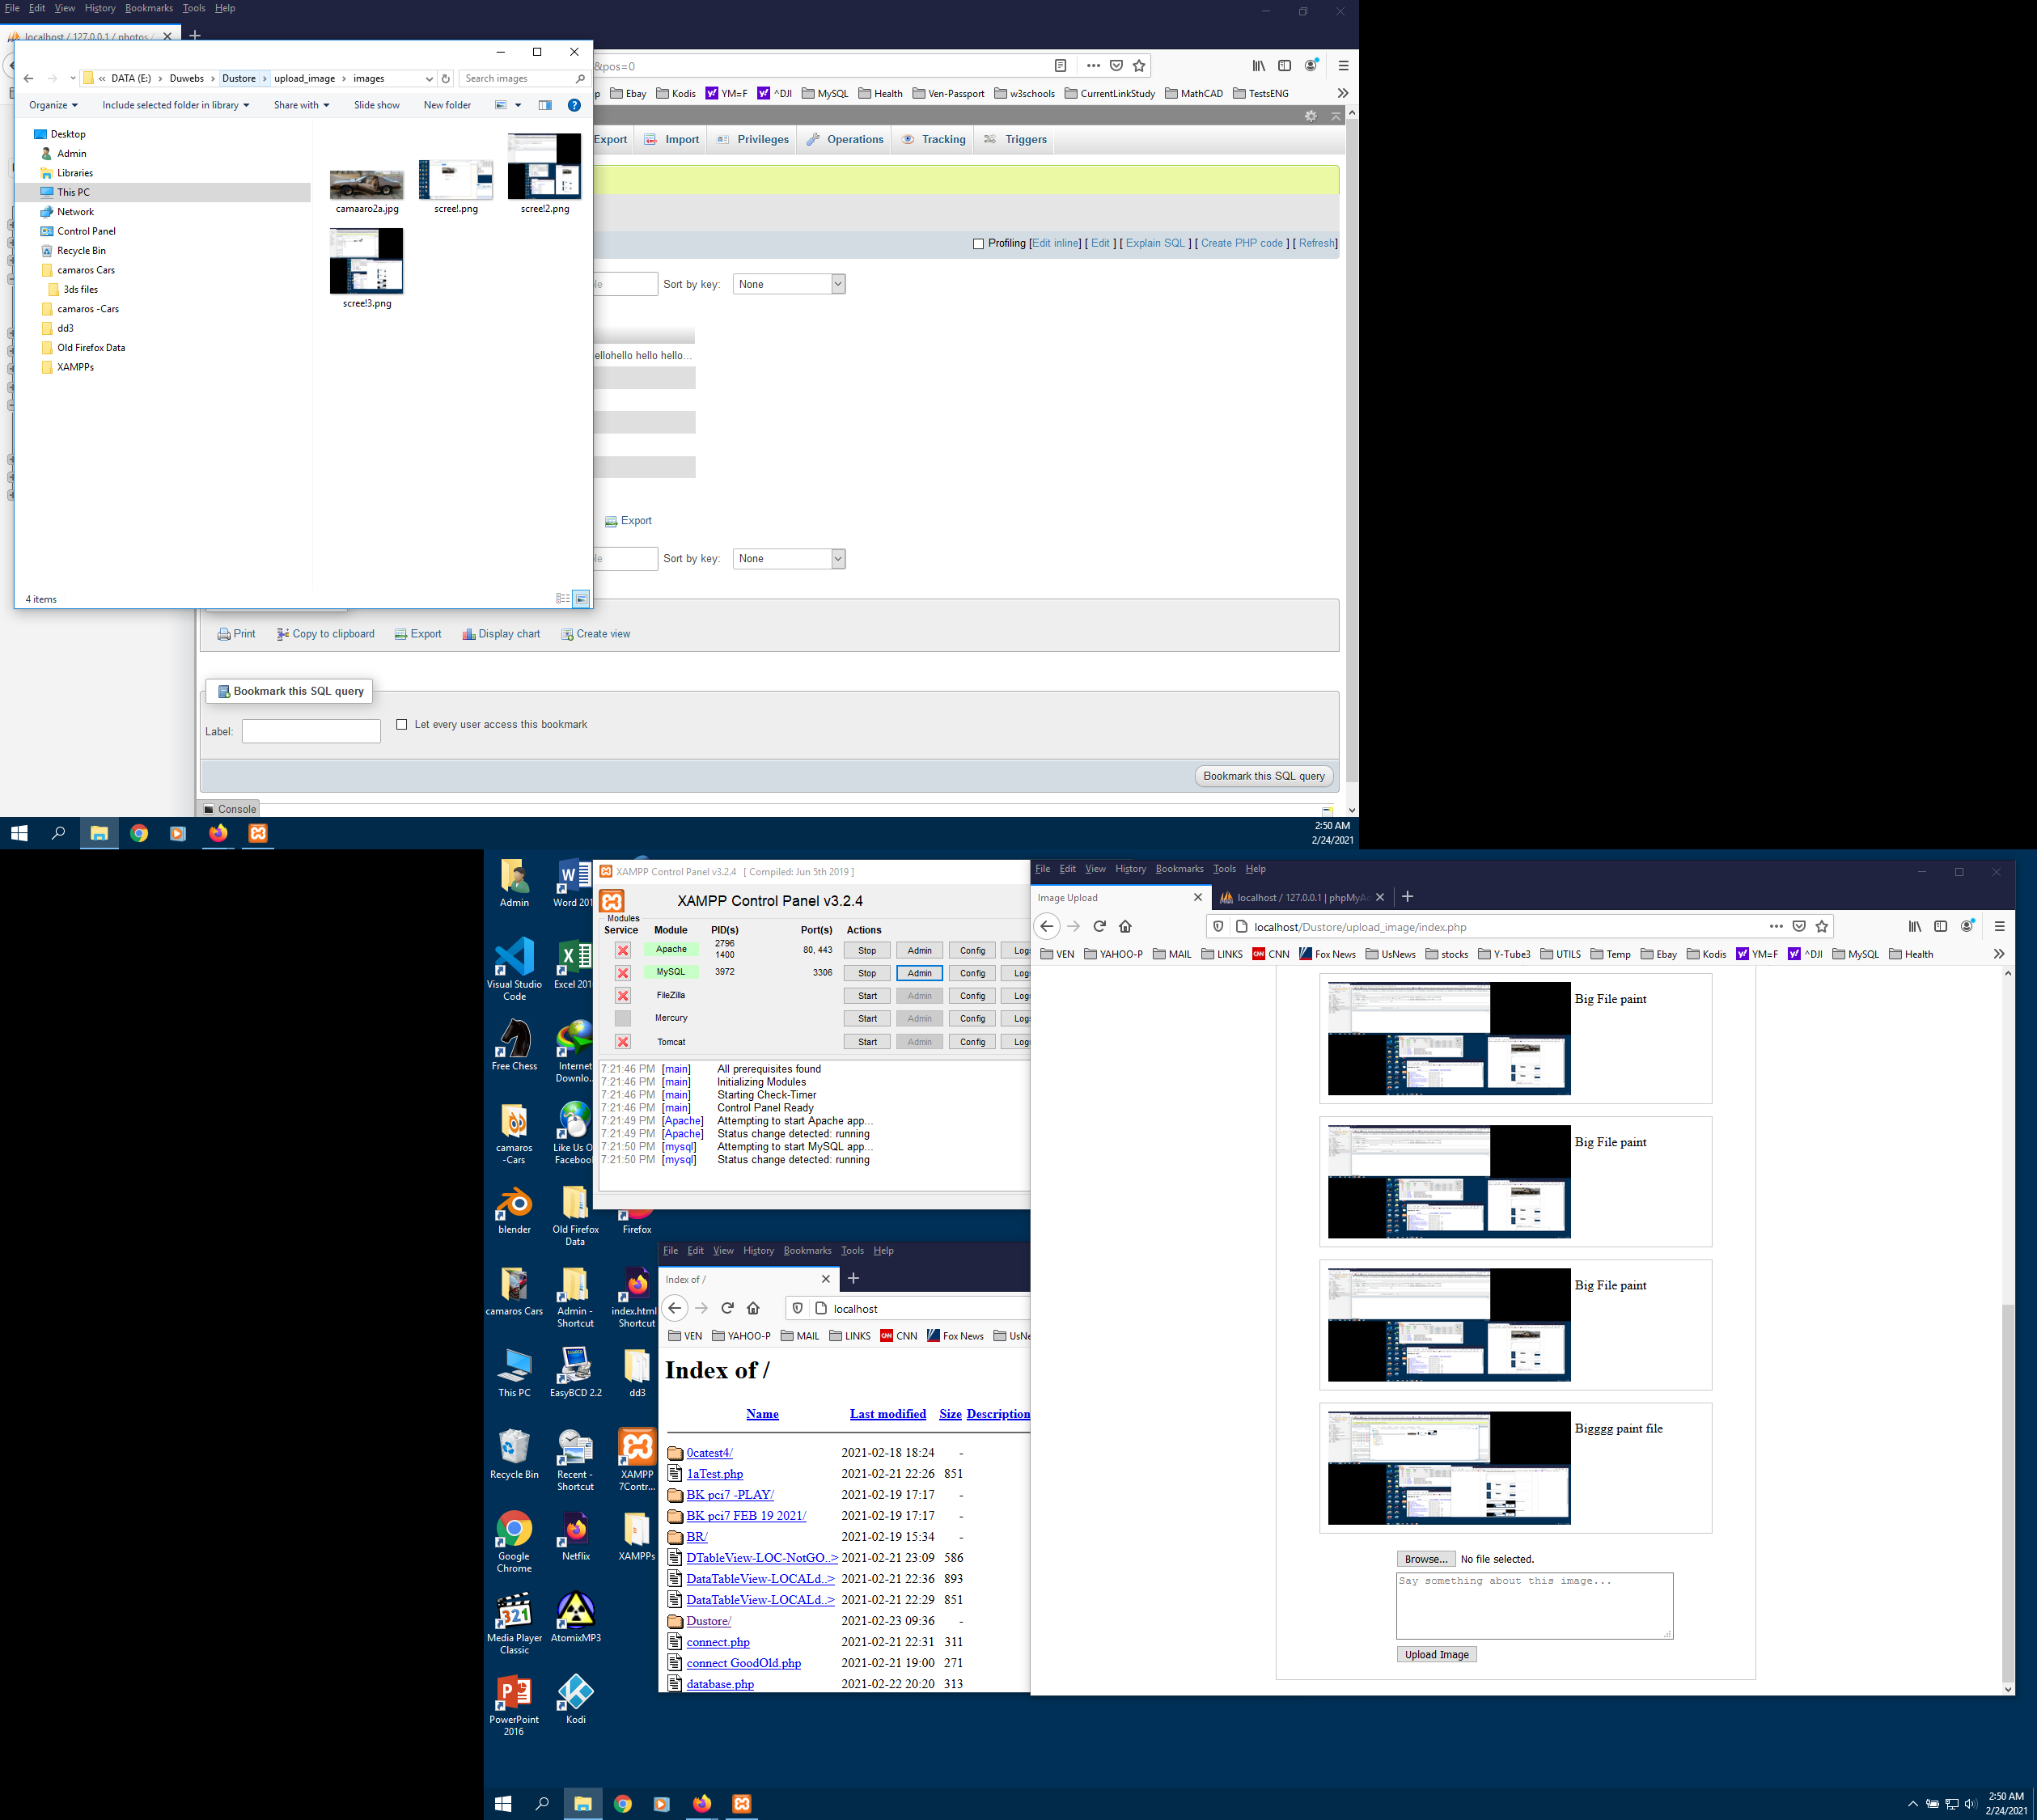Click the Display chart icon

click(469, 634)
